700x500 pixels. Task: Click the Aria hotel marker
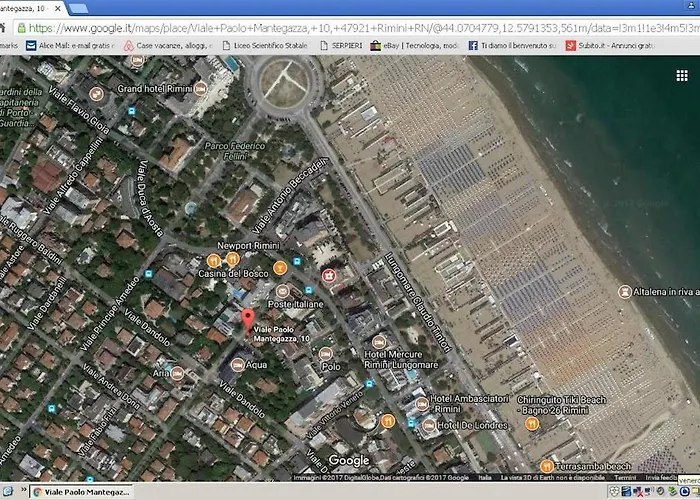[x=177, y=373]
